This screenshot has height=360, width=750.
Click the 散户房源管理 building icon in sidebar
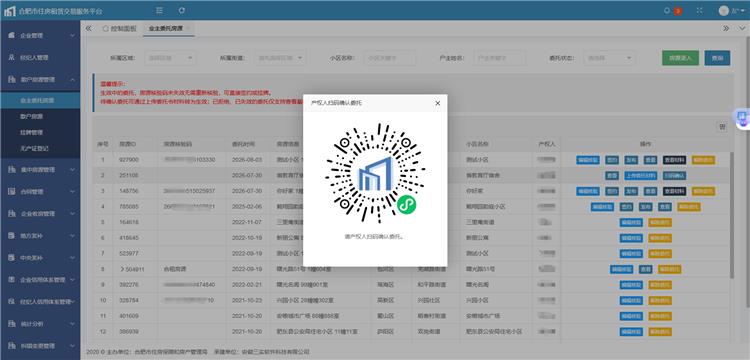tap(11, 80)
